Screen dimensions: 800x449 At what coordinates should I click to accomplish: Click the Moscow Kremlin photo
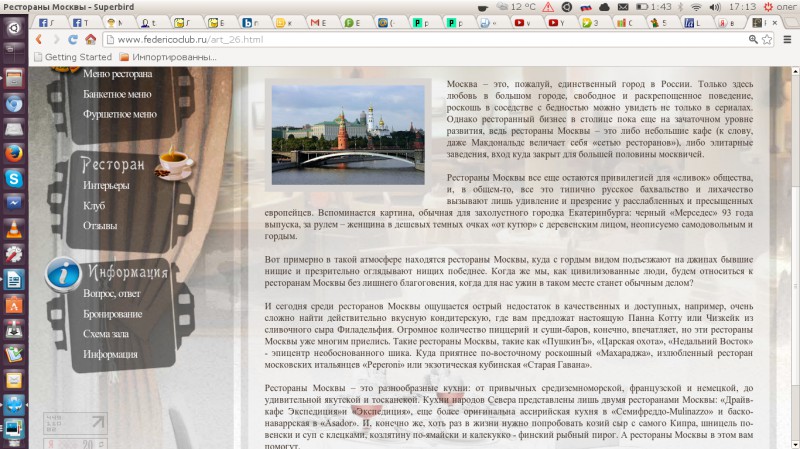click(348, 135)
